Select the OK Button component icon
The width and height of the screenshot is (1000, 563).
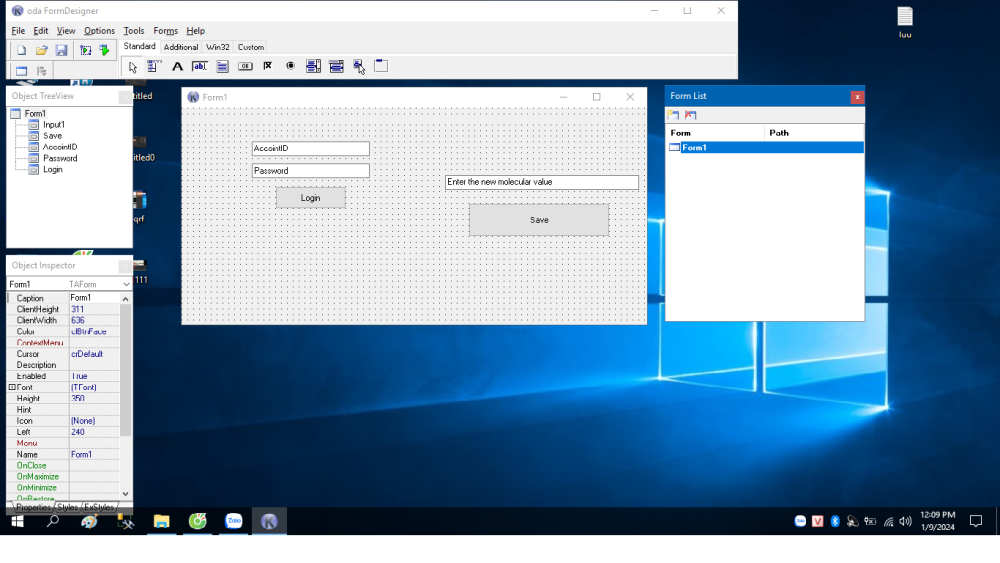coord(245,66)
